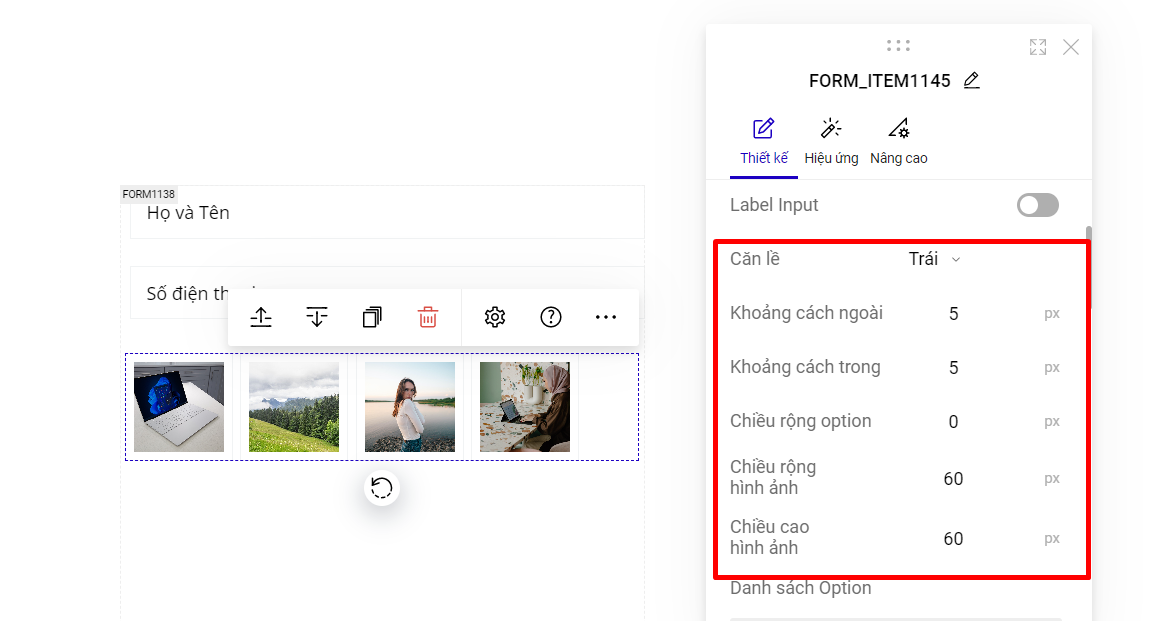Open settings via gear icon
Screen dimensions: 1172x621
coord(494,317)
